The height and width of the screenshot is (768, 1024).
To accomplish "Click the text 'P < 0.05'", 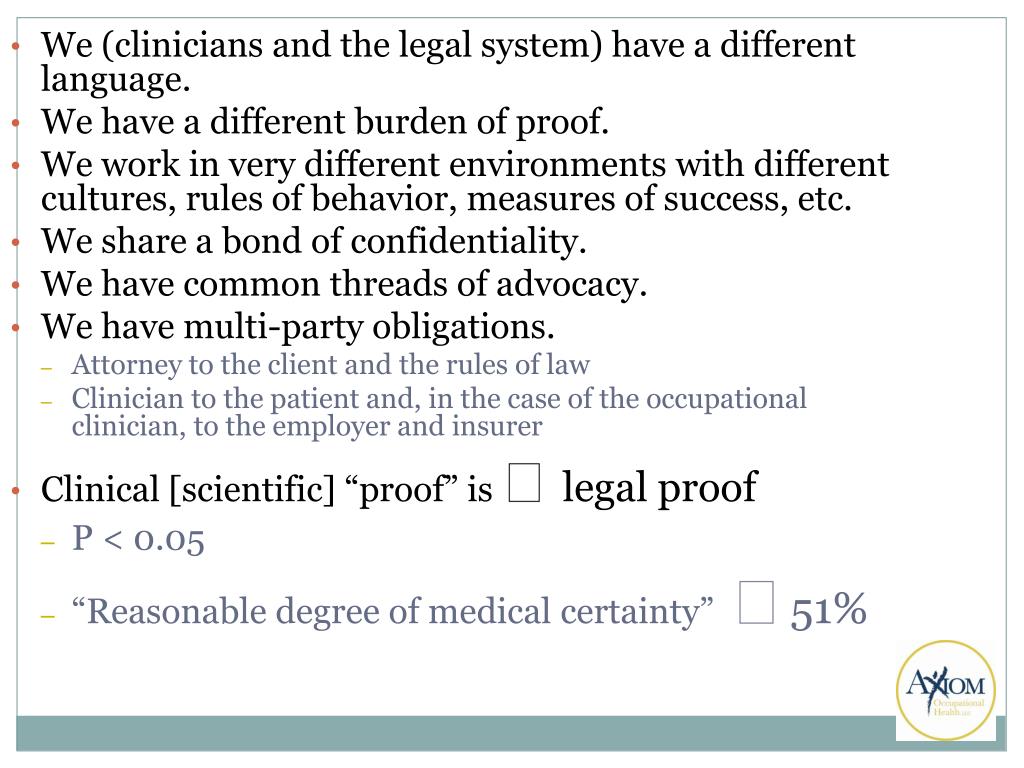I will tap(138, 539).
